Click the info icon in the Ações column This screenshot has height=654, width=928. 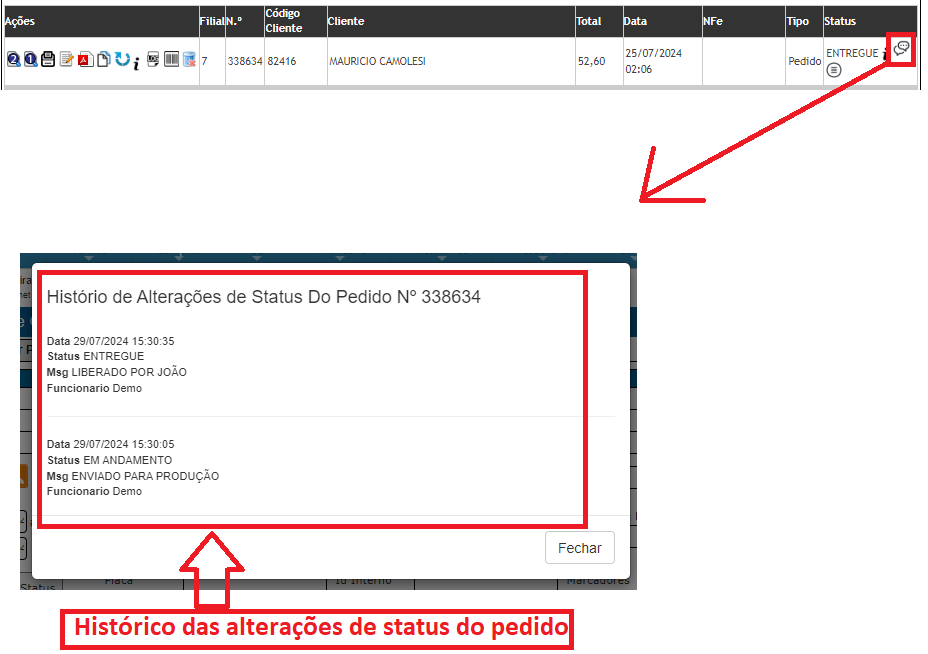point(136,63)
